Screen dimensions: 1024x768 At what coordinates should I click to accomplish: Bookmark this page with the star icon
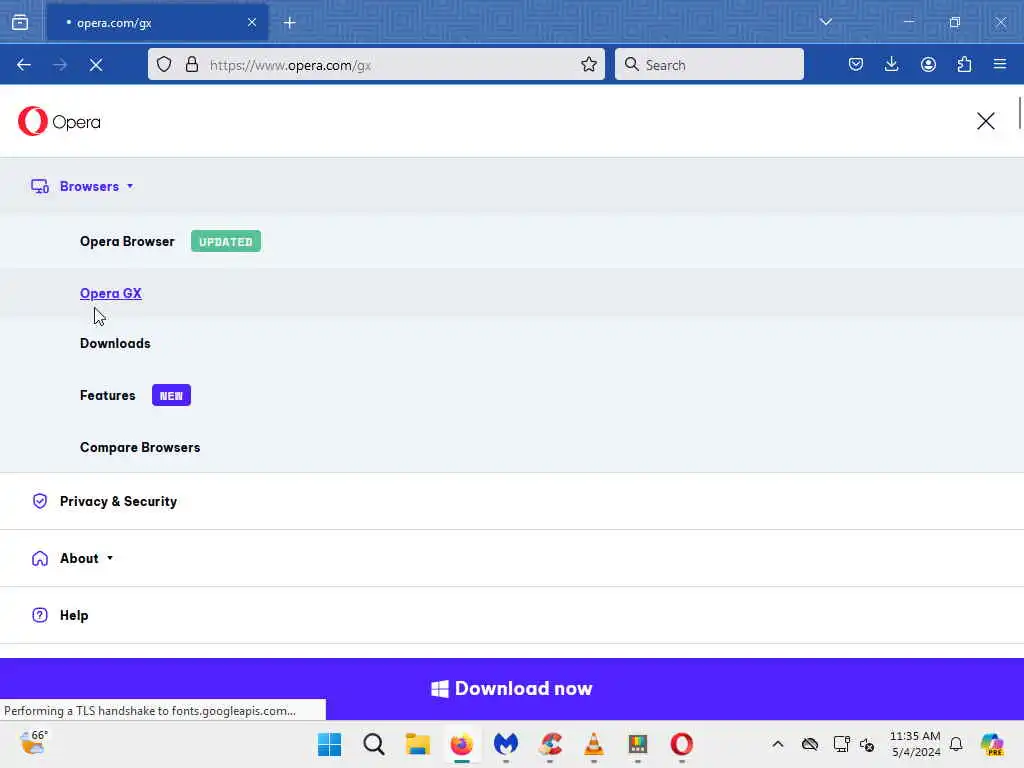click(589, 64)
